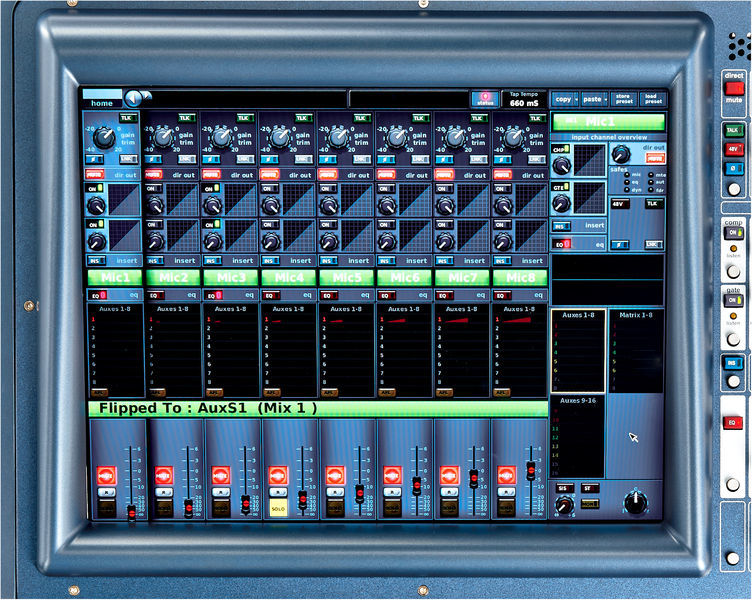
Task: Click the load preset button
Action: [651, 99]
